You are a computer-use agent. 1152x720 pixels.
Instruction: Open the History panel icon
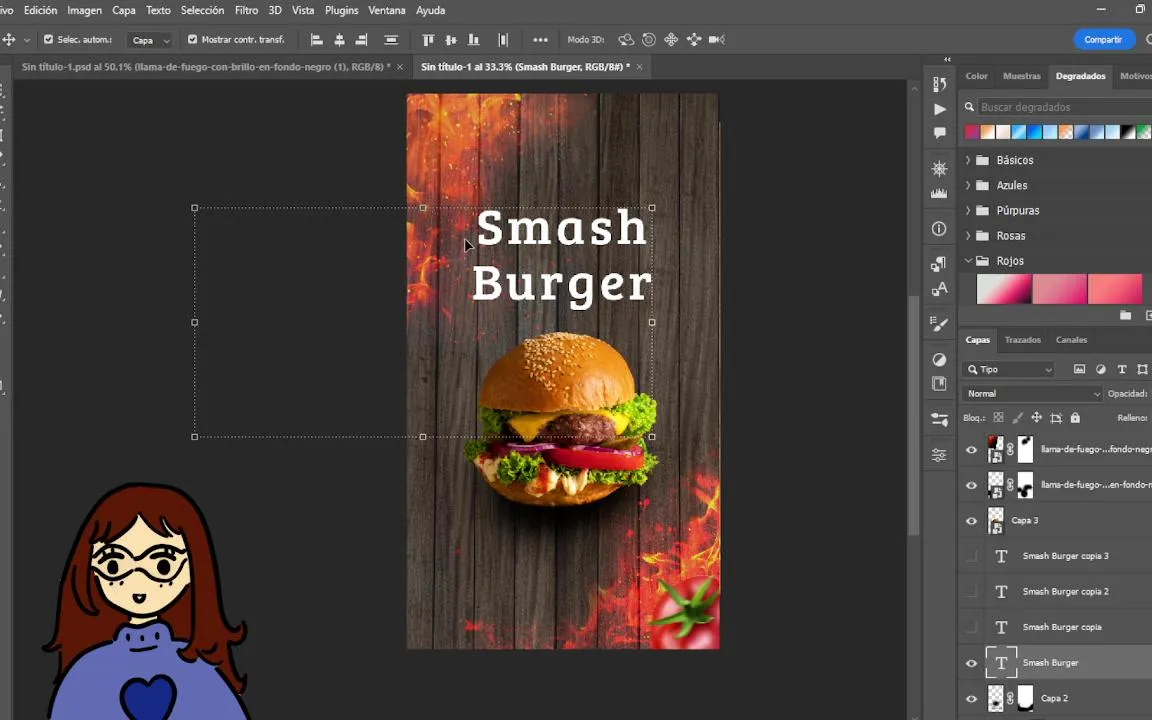(940, 84)
